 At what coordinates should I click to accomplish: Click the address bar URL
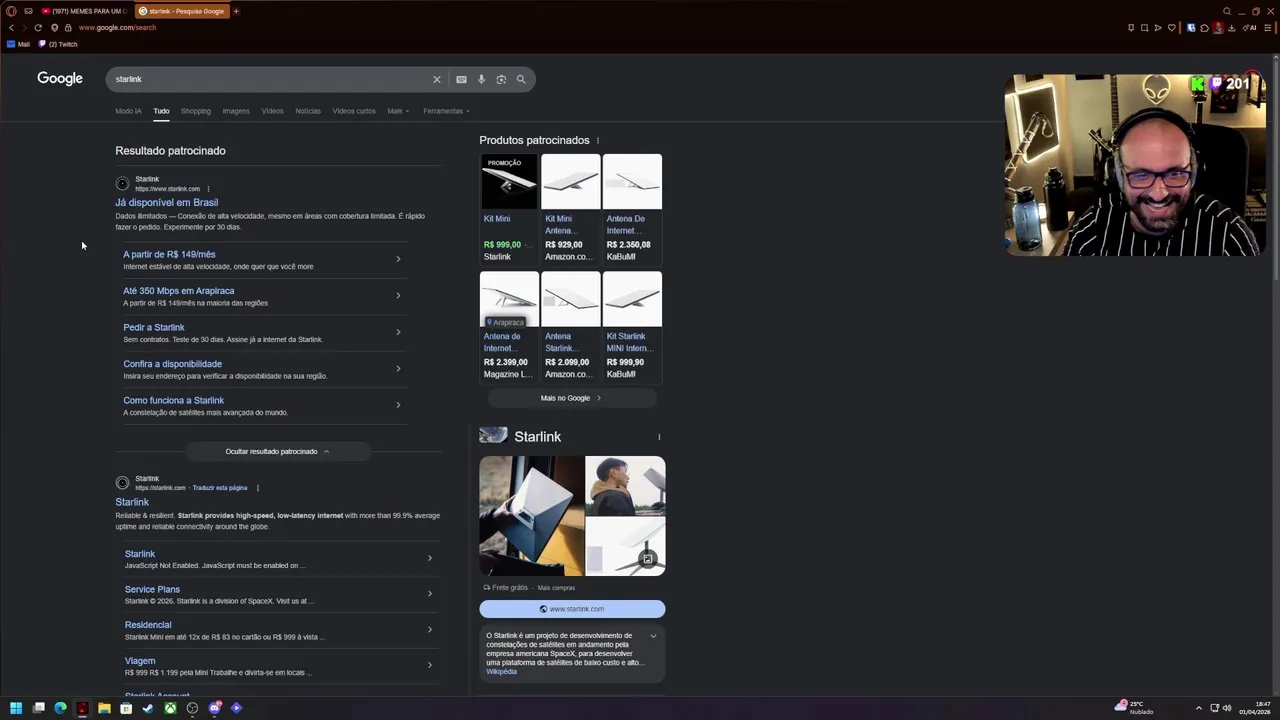(118, 28)
